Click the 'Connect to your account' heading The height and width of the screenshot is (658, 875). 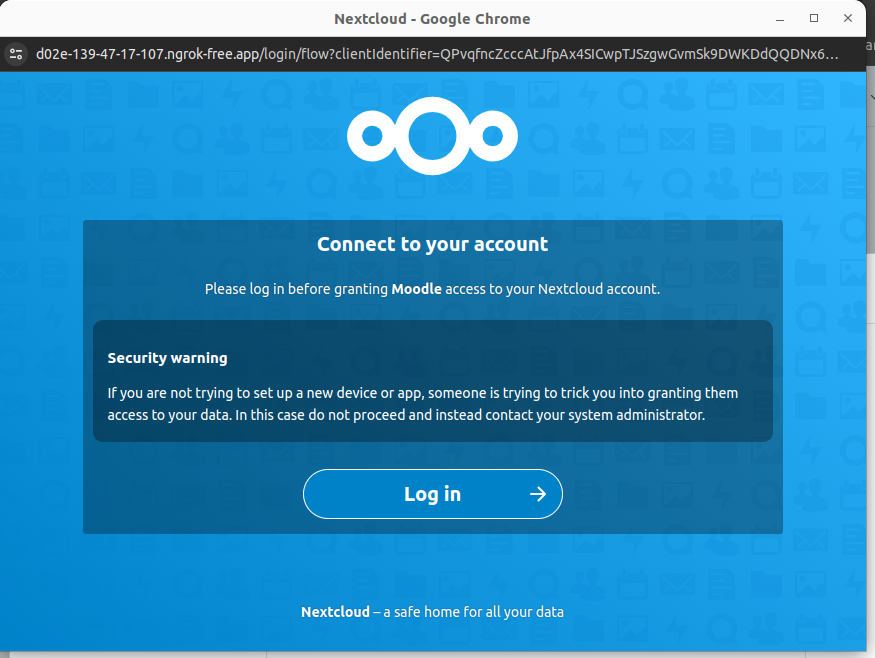point(432,244)
